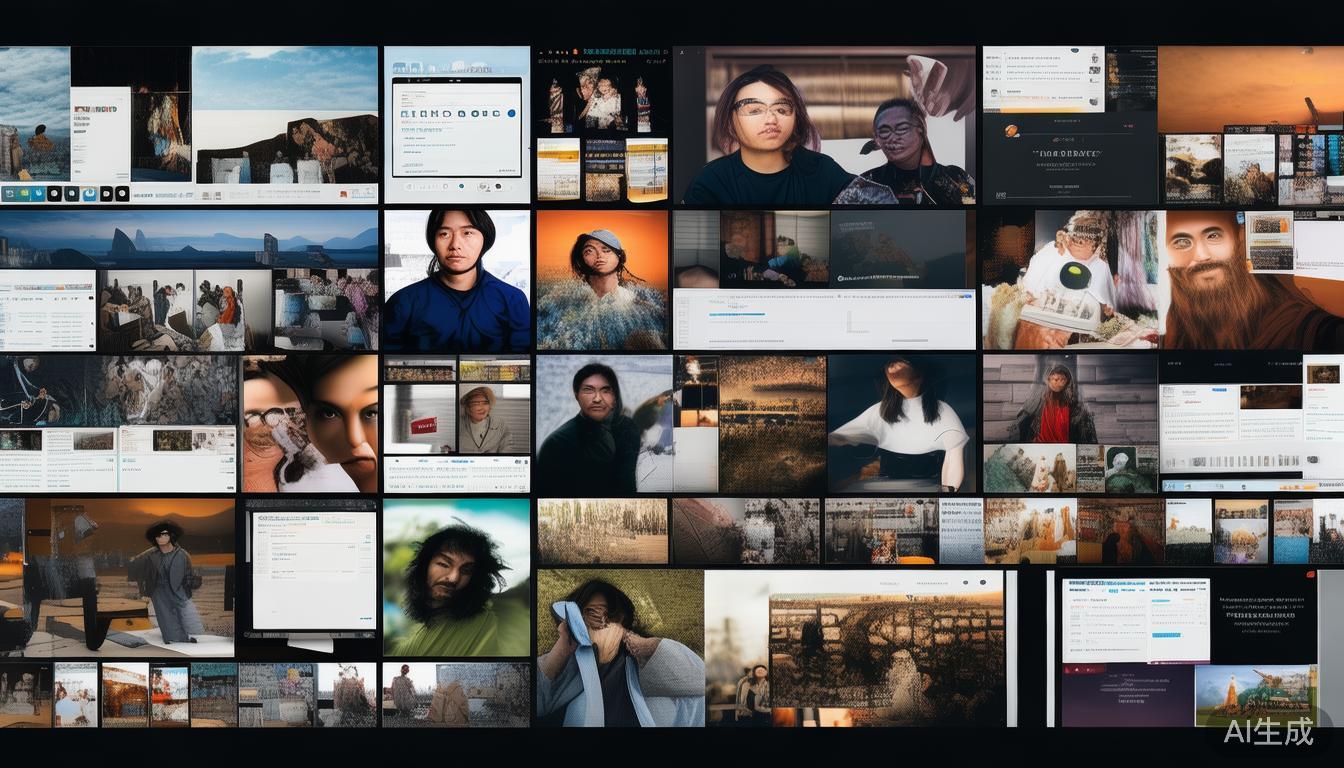This screenshot has width=1344, height=768.
Task: Click the white document window in the bottom-left monitor
Action: (312, 571)
